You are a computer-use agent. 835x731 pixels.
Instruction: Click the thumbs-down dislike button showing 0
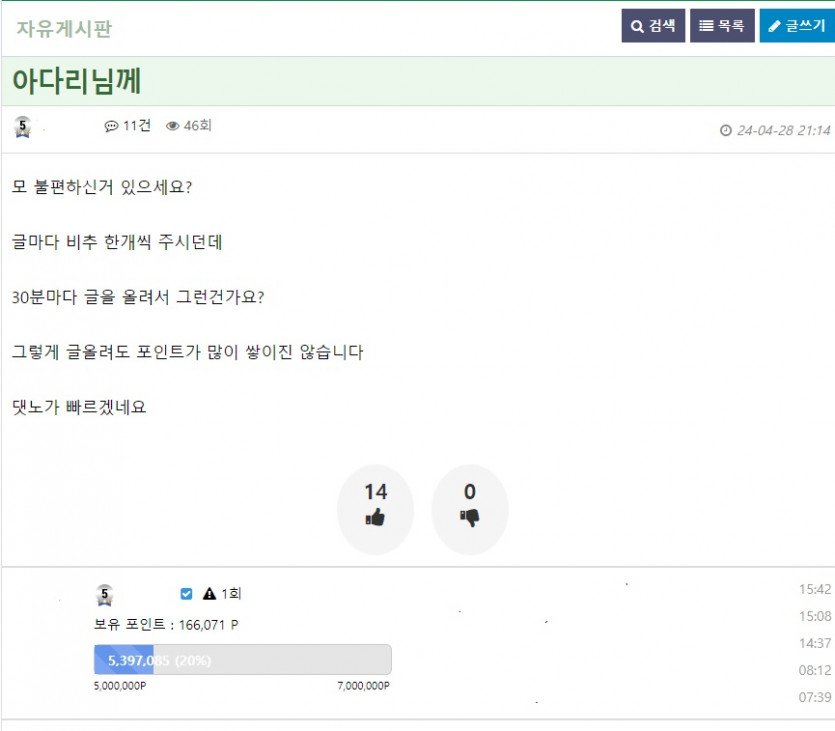click(x=470, y=510)
